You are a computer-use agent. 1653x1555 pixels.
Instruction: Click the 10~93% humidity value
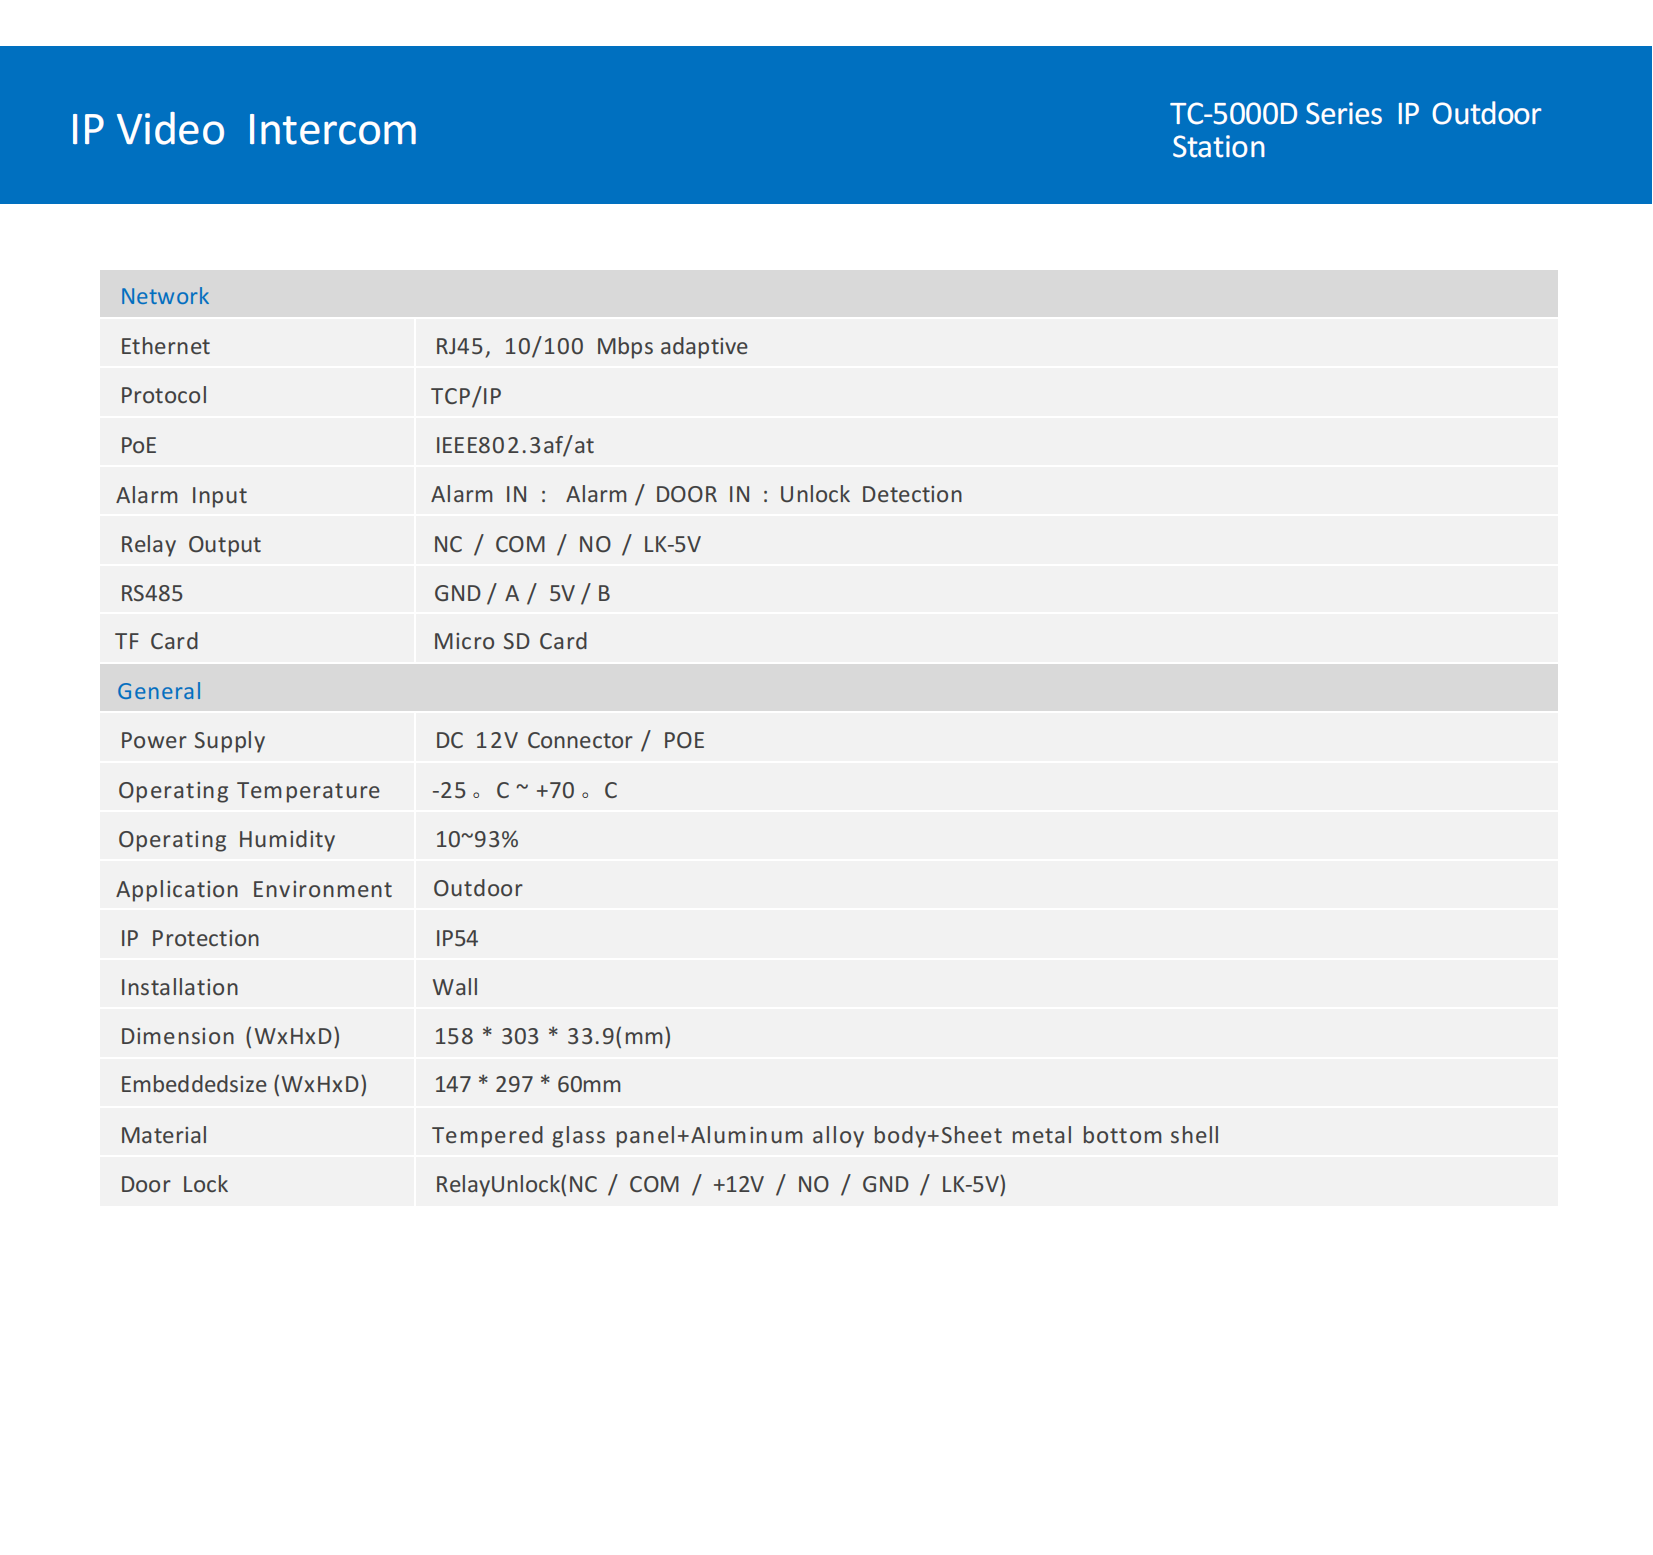click(x=476, y=839)
